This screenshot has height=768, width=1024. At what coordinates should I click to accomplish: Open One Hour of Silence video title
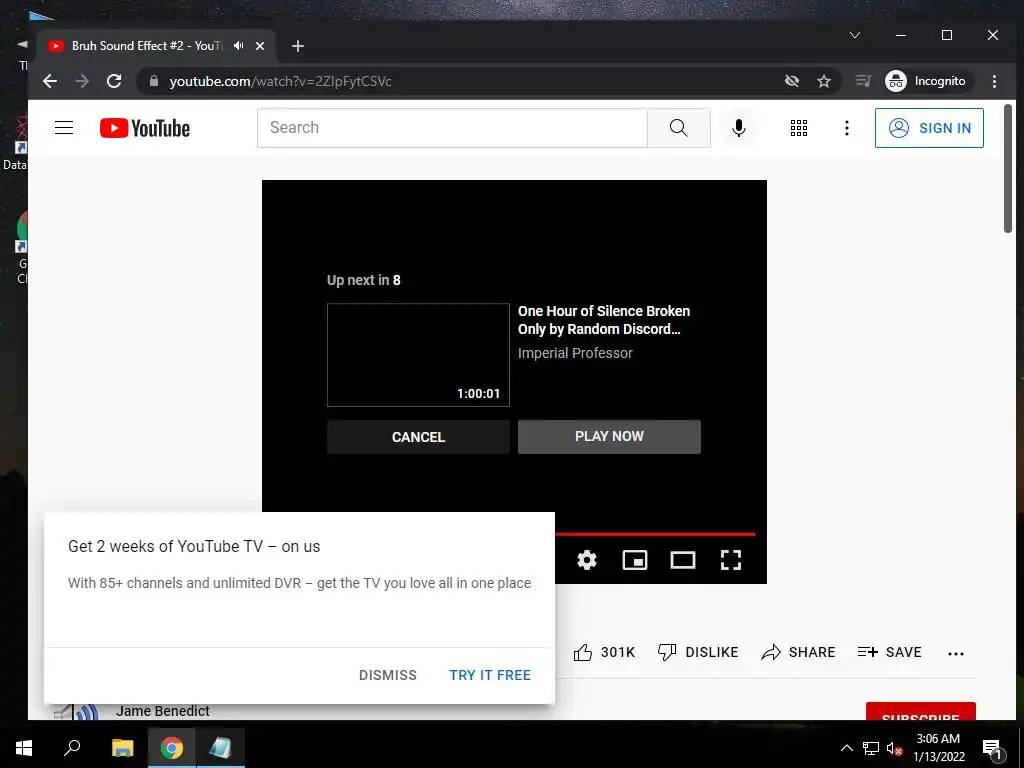(604, 320)
